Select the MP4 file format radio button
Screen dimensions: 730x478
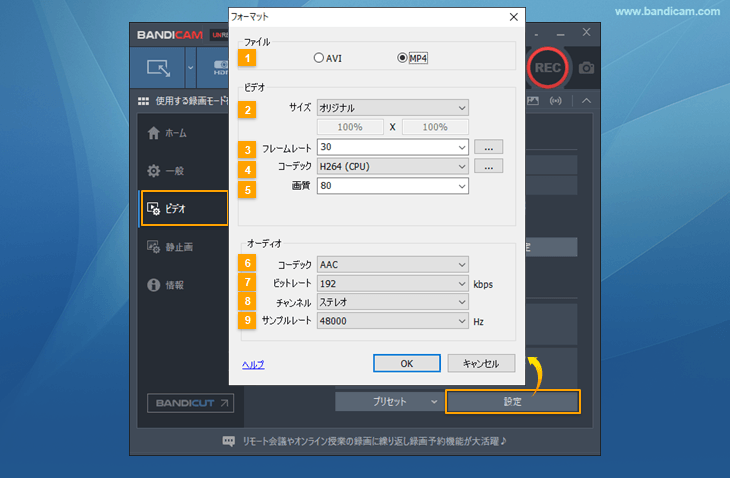click(402, 58)
